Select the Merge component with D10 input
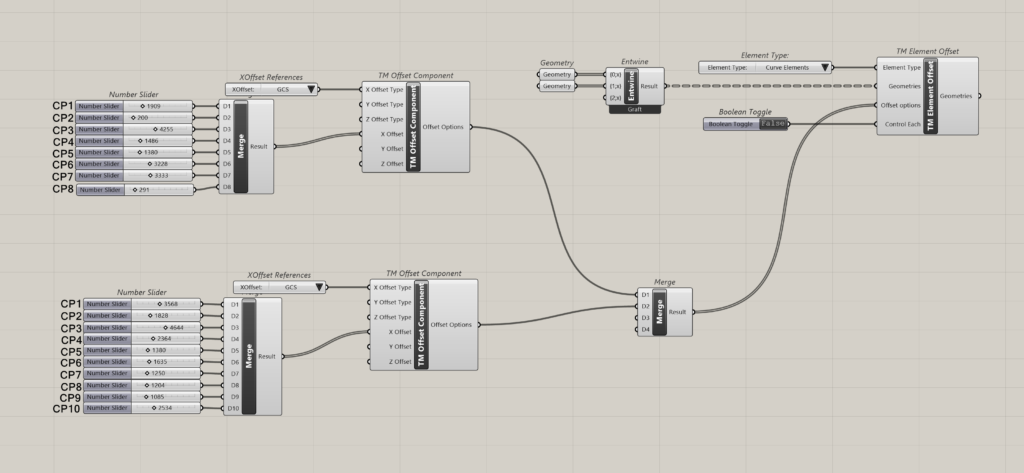This screenshot has height=473, width=1024. [249, 355]
